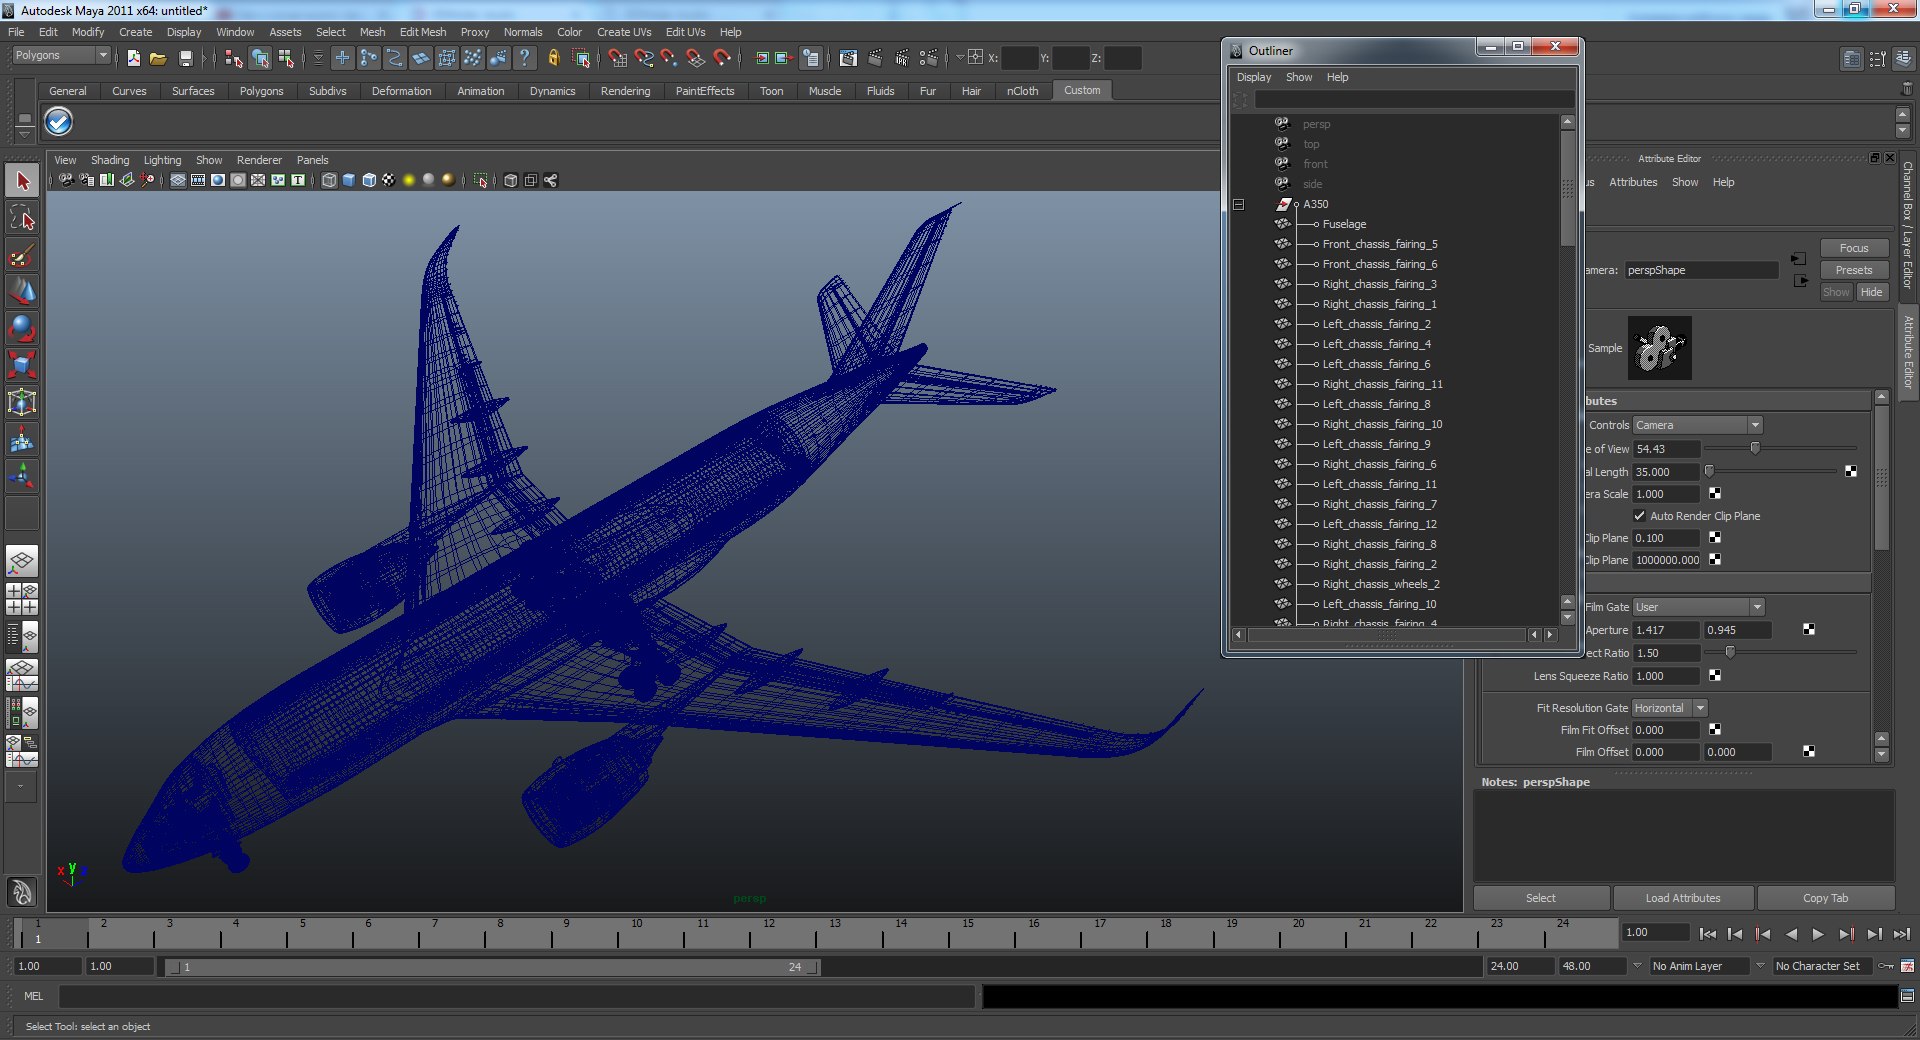
Task: Click the Outliner search input field
Action: tap(1414, 100)
